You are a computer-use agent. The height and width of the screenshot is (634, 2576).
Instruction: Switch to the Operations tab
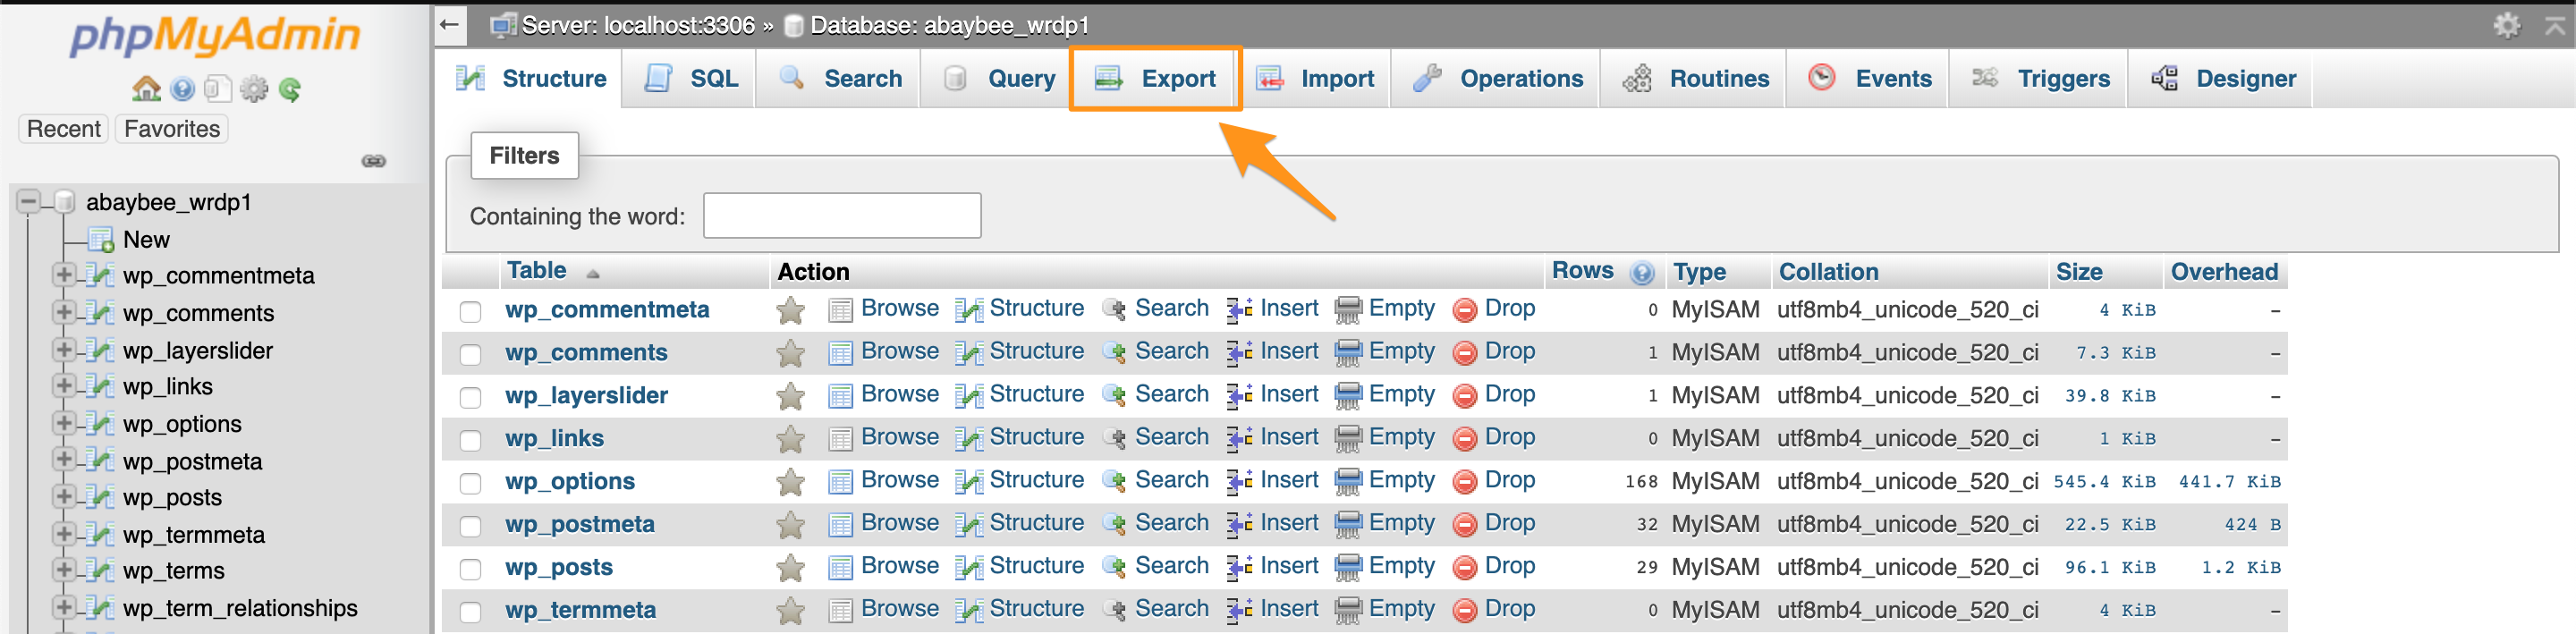click(x=1498, y=78)
